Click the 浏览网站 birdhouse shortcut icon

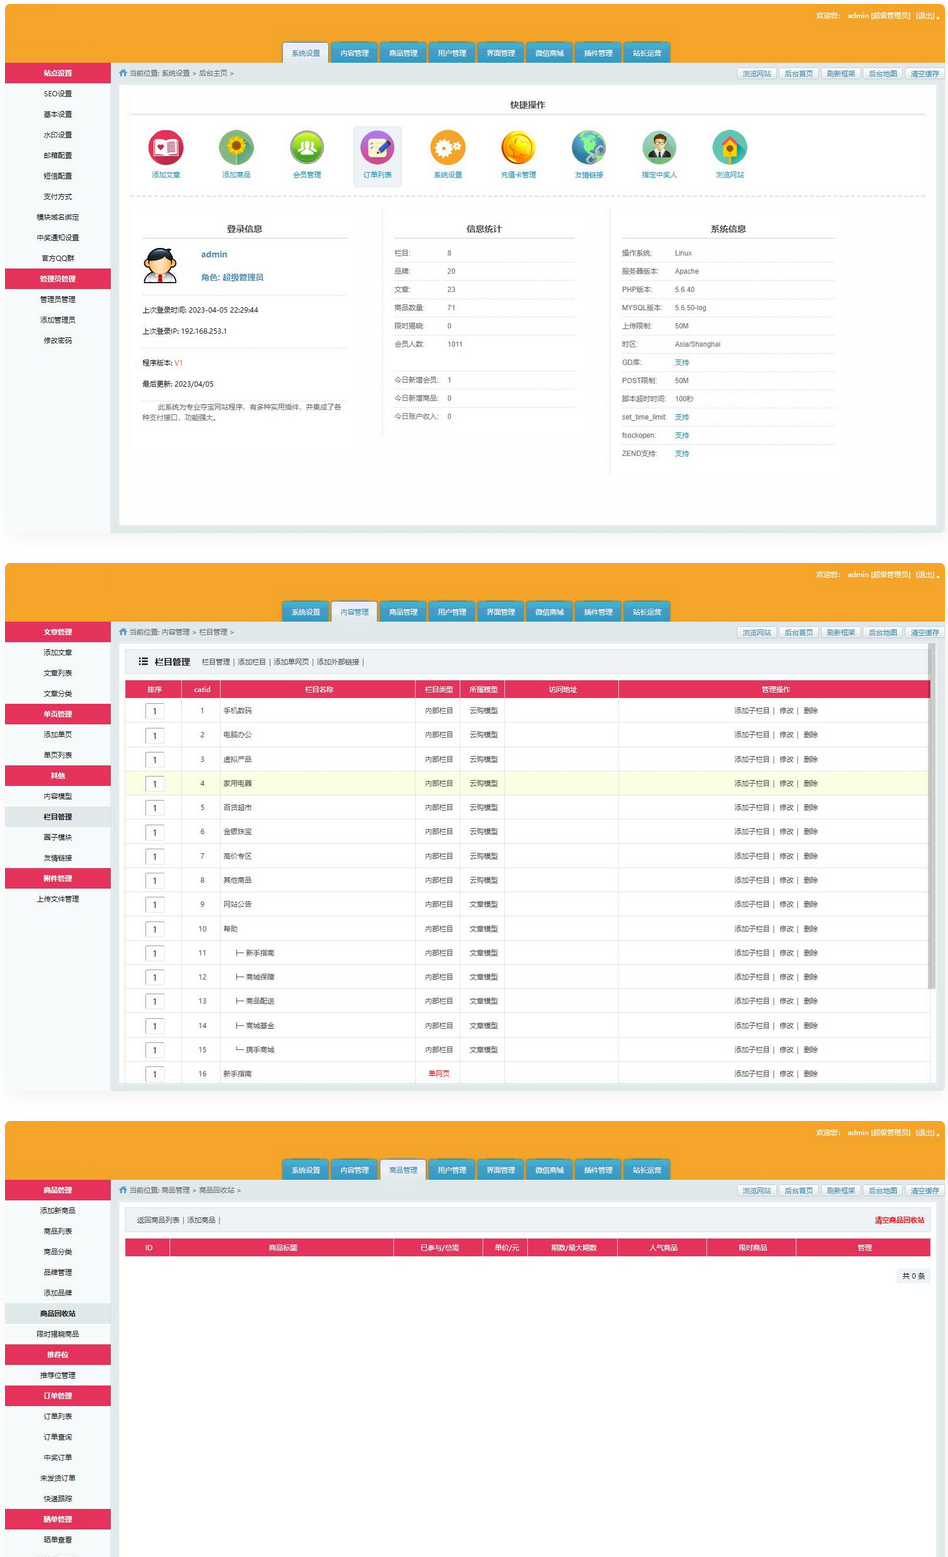(729, 148)
